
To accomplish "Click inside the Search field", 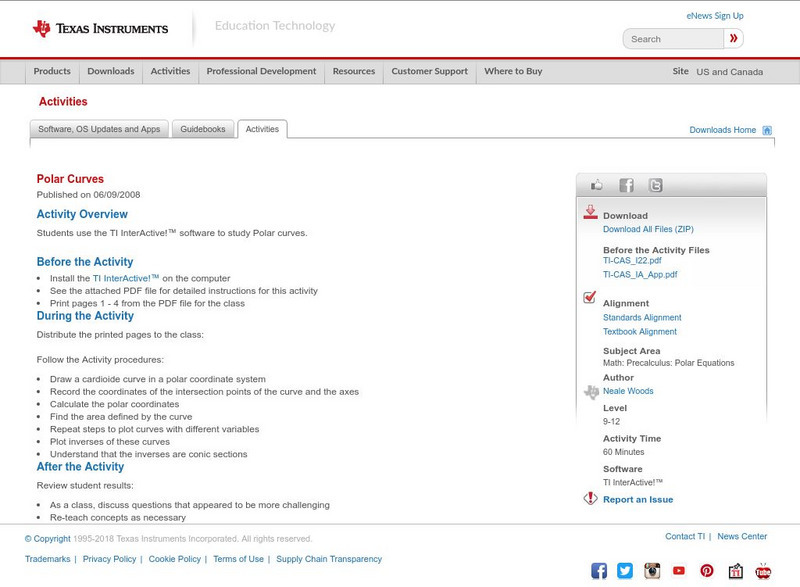I will coord(673,39).
